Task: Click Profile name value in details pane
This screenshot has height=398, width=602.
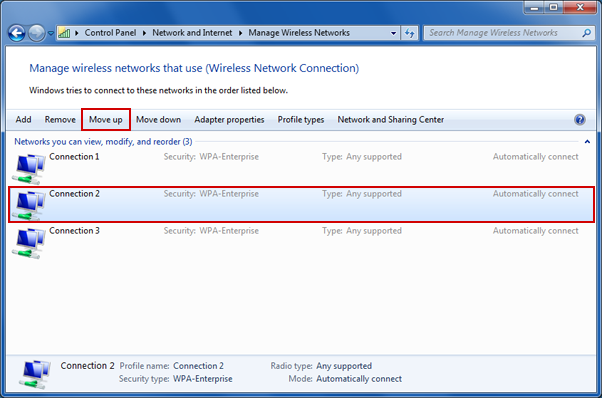Action: point(198,366)
